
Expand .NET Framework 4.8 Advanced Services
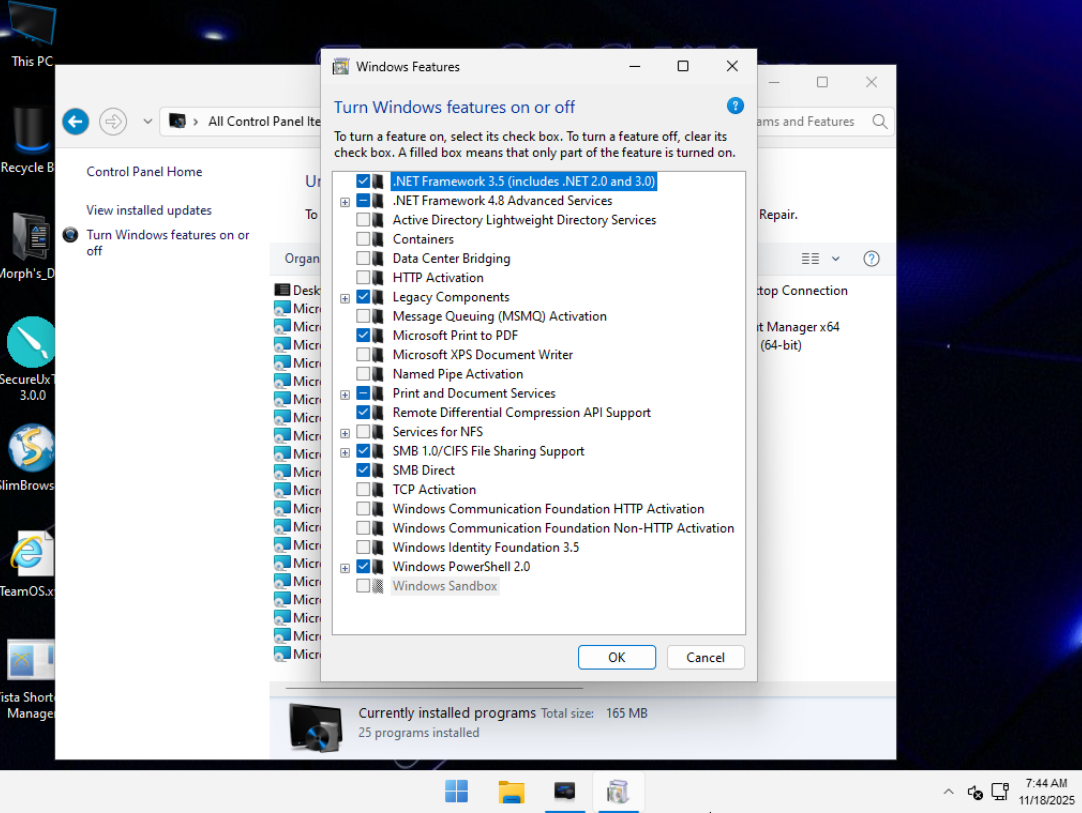point(345,201)
